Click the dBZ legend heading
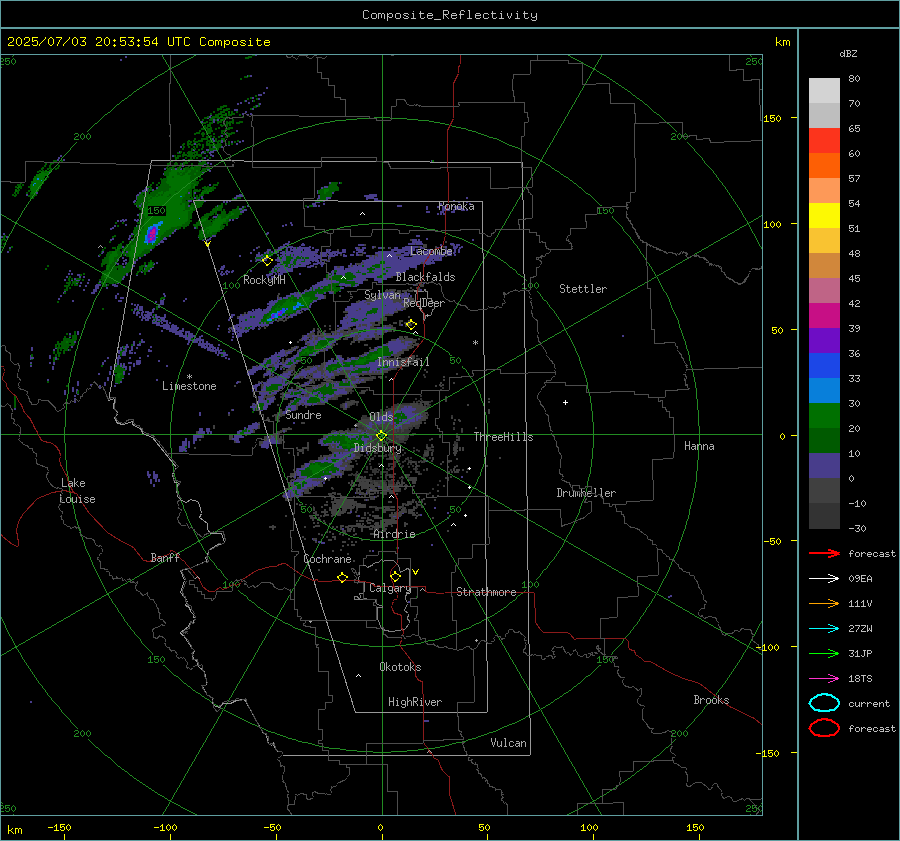 tap(848, 53)
